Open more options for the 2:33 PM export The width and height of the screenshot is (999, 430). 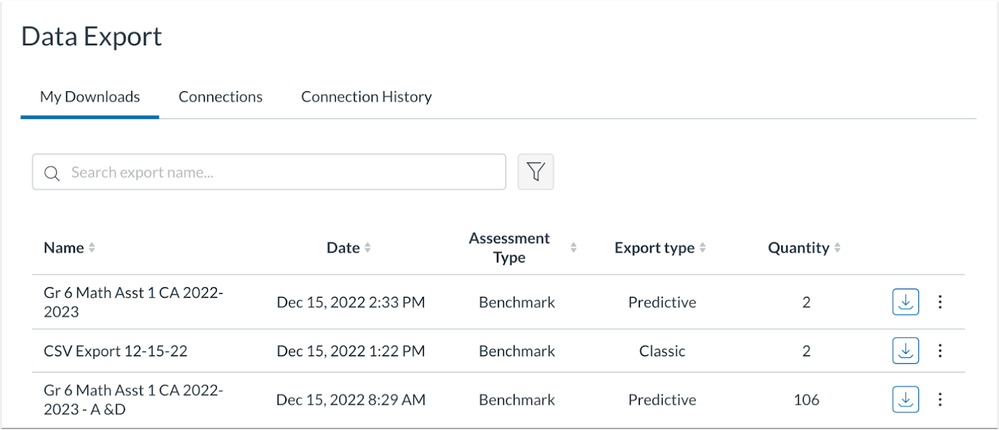tap(940, 302)
